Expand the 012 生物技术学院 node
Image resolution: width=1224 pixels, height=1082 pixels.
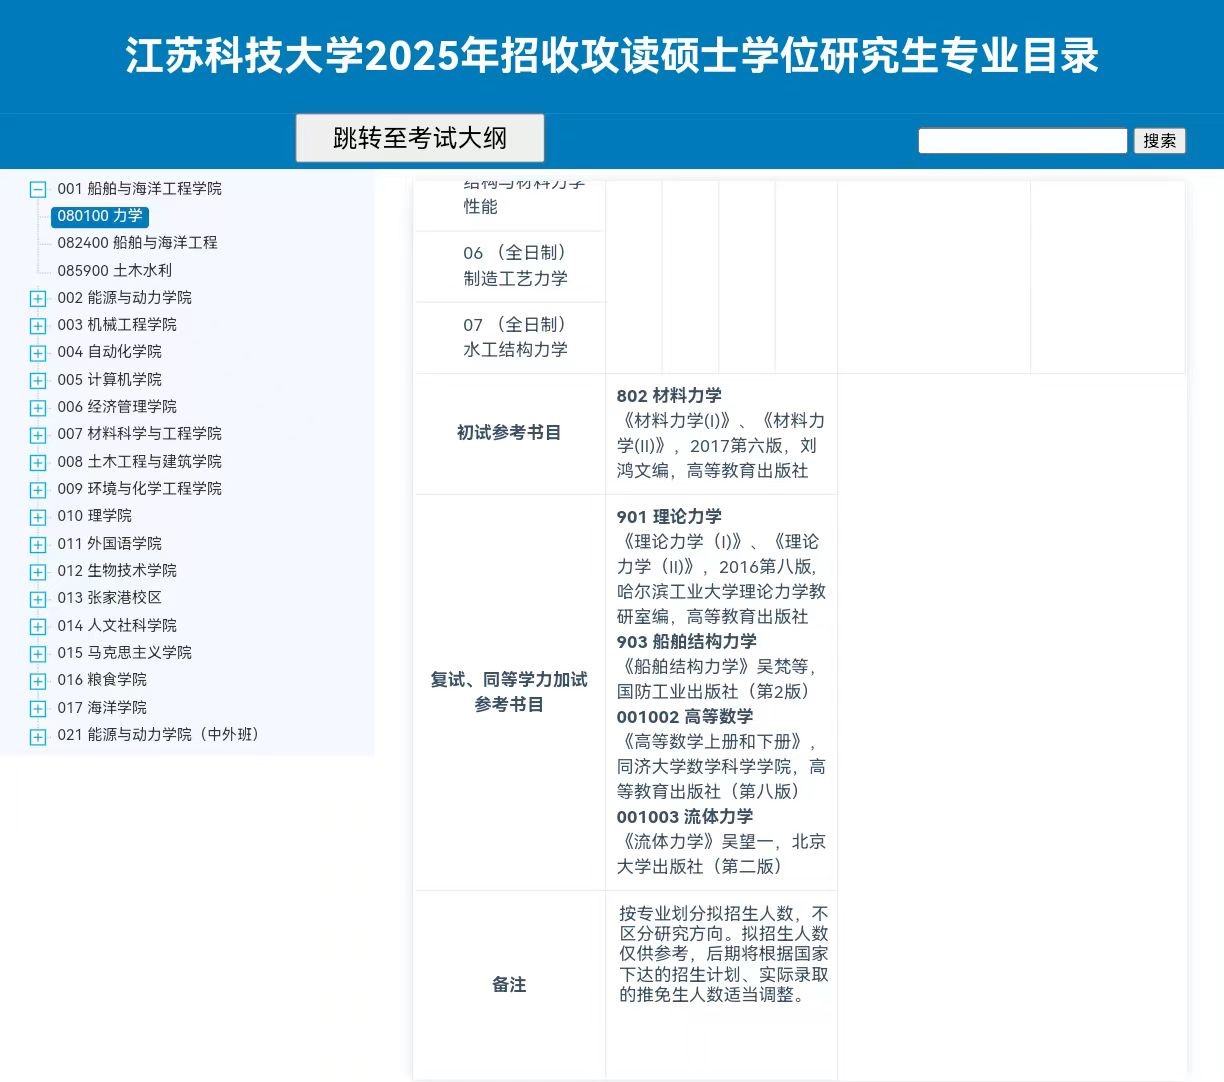[x=38, y=571]
